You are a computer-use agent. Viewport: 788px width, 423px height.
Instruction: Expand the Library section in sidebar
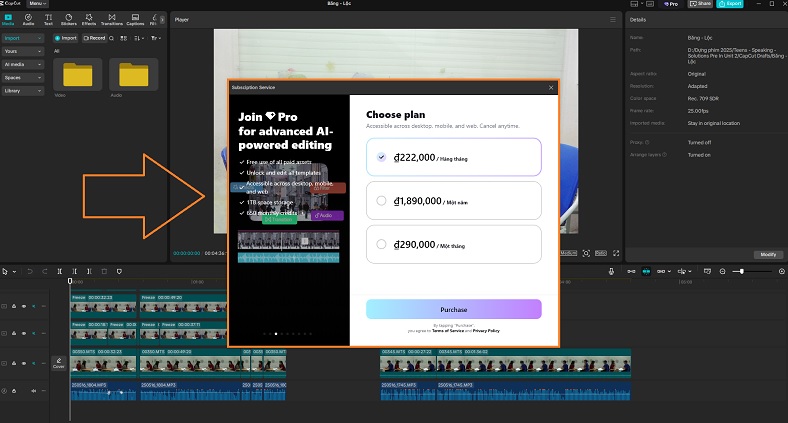[23, 90]
